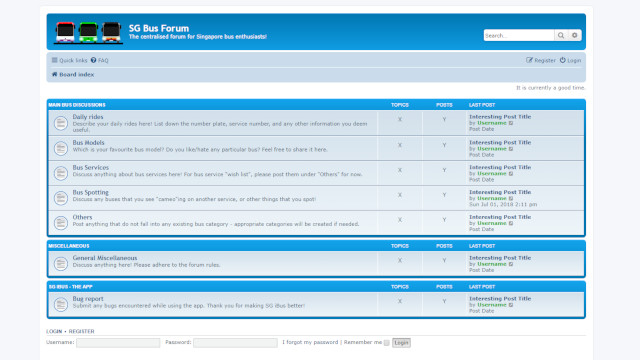Click the Bug report forum icon
The height and width of the screenshot is (360, 640).
[61, 304]
